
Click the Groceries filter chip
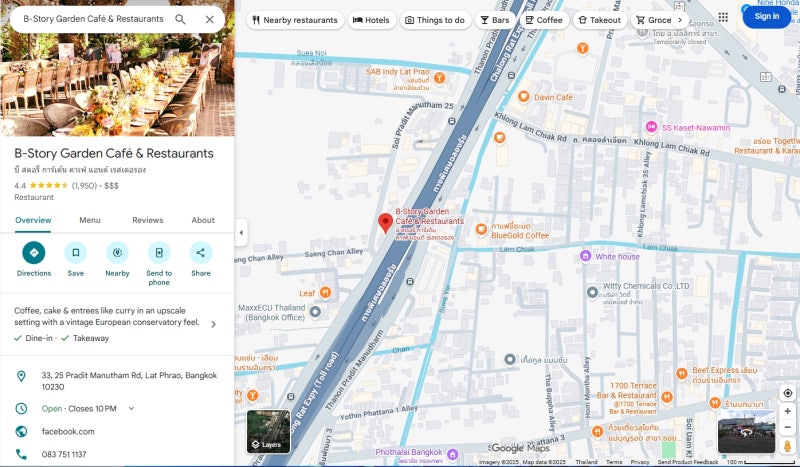click(x=654, y=20)
